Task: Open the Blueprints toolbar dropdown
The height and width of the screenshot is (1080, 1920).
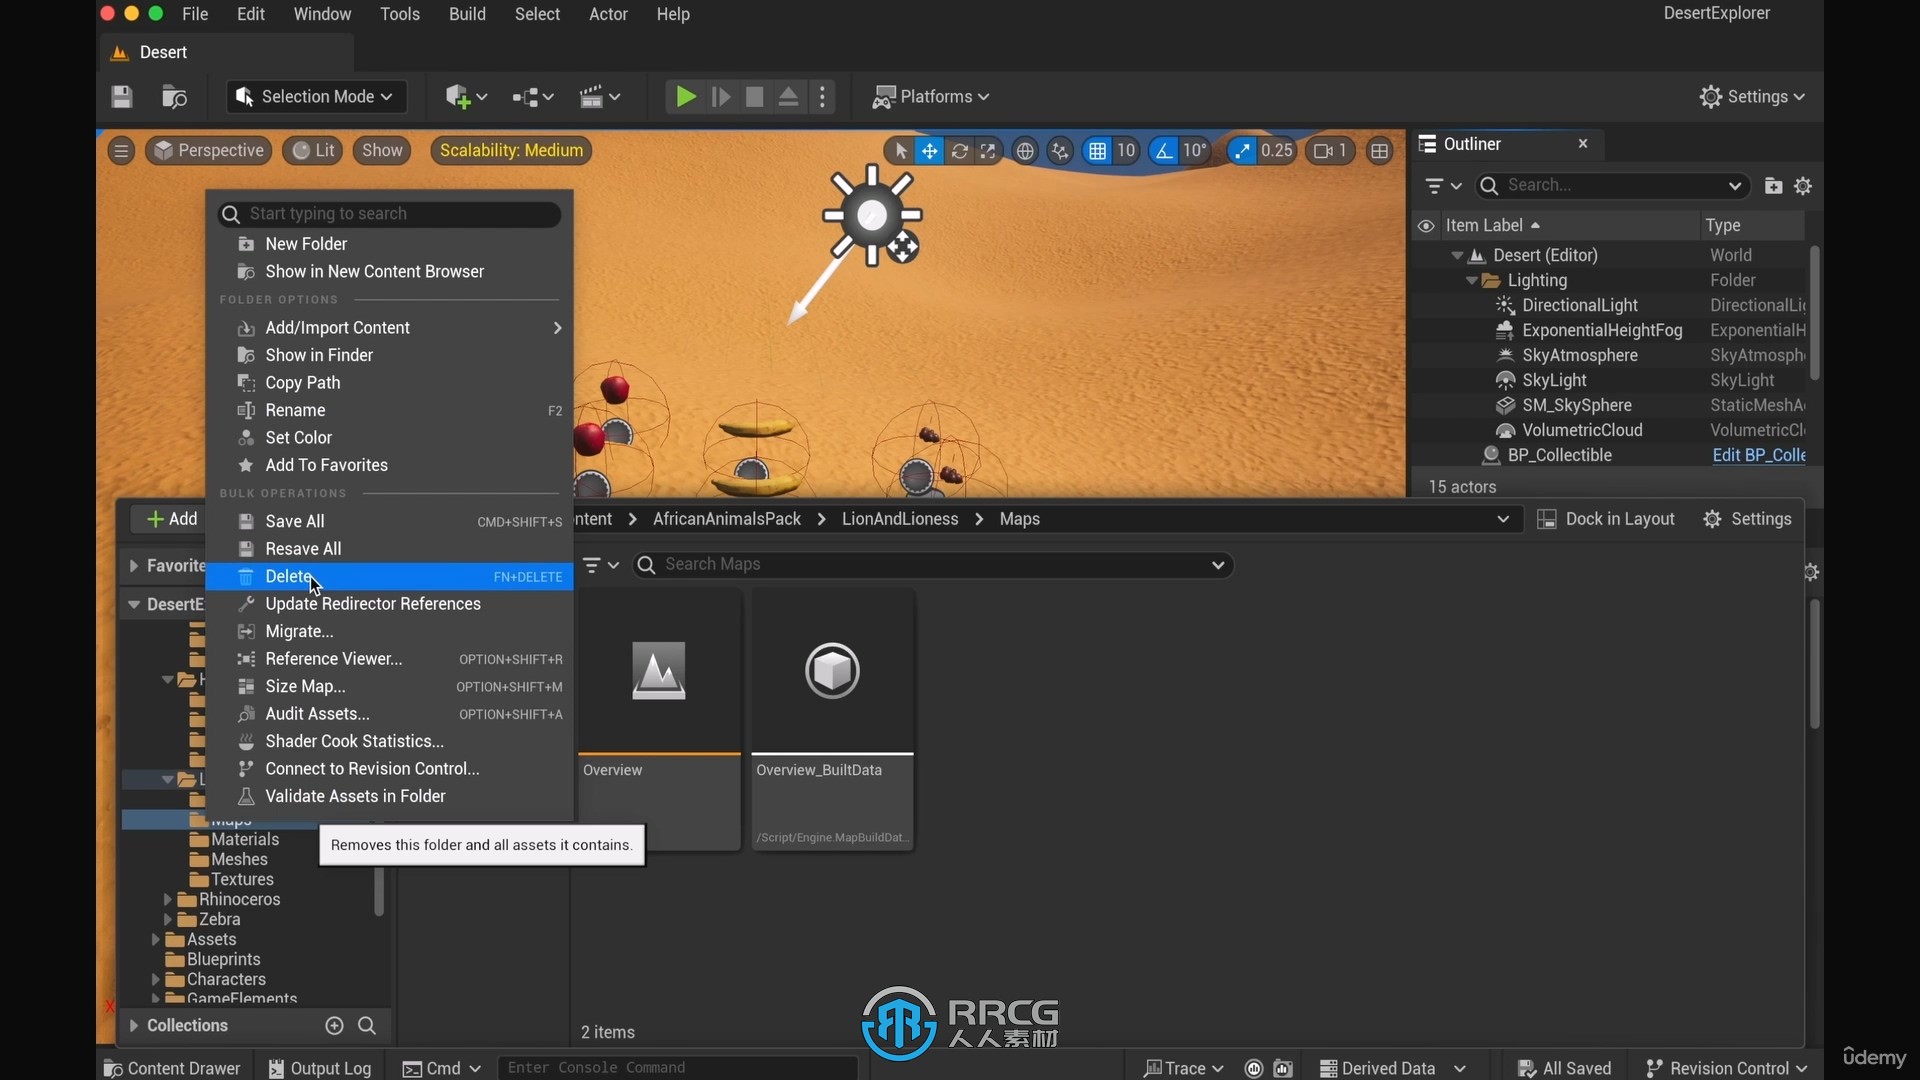Action: point(533,97)
